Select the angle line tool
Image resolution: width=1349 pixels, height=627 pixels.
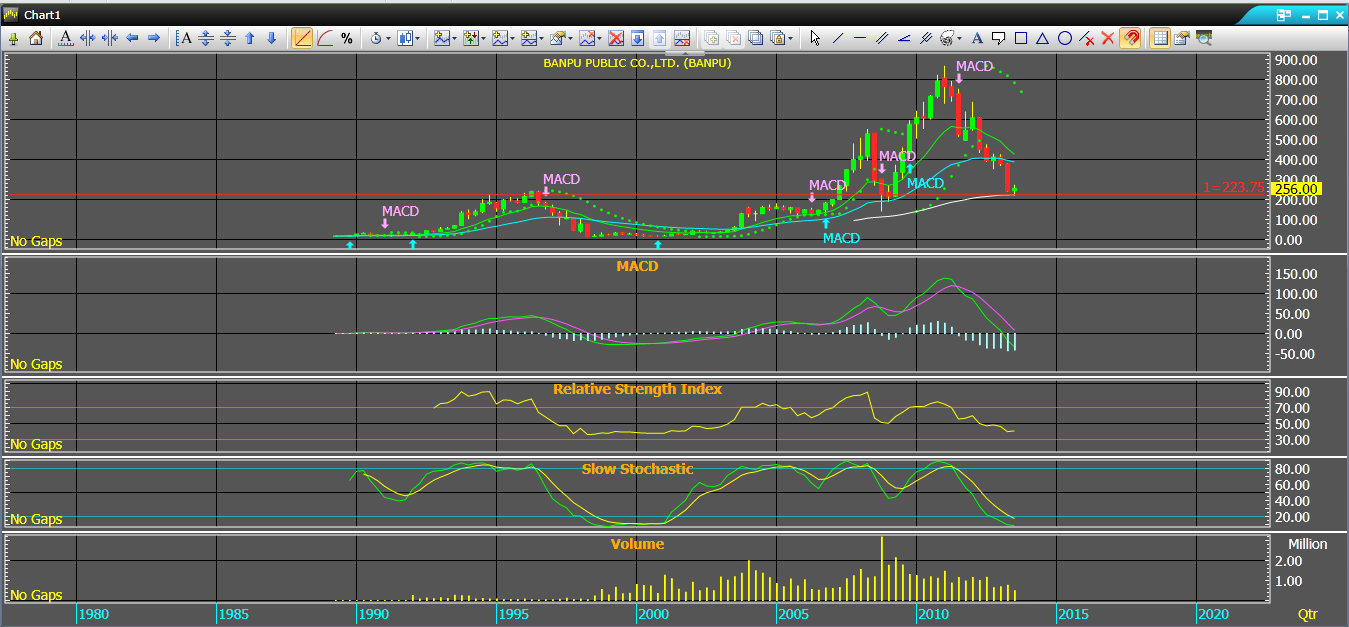[x=904, y=38]
